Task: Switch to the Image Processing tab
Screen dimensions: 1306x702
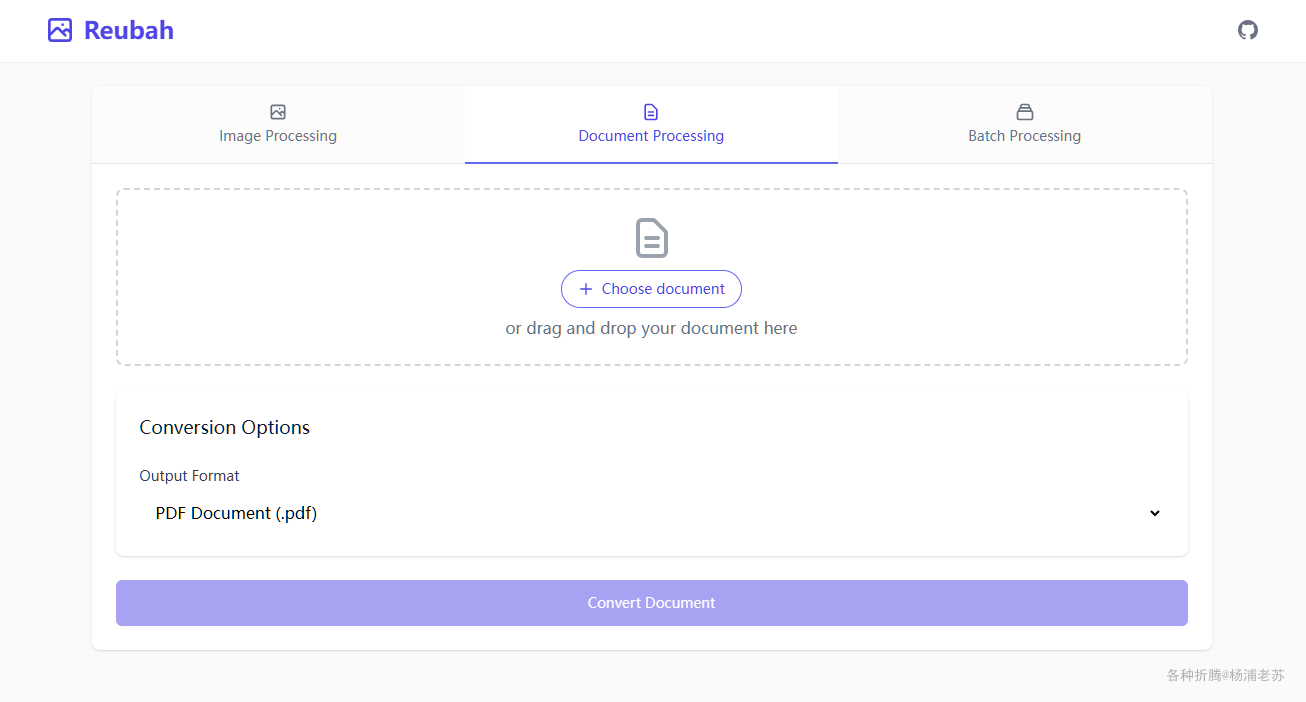Action: tap(278, 136)
